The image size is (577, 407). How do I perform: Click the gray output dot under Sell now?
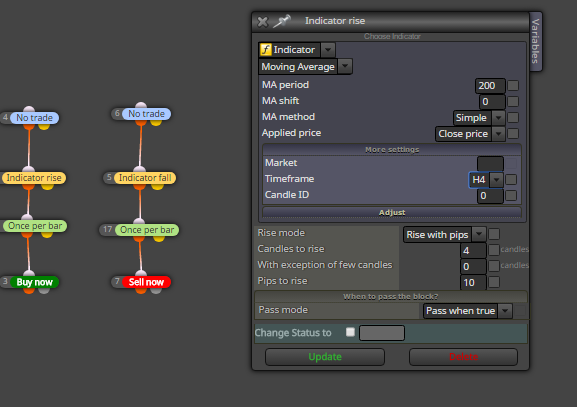point(156,291)
